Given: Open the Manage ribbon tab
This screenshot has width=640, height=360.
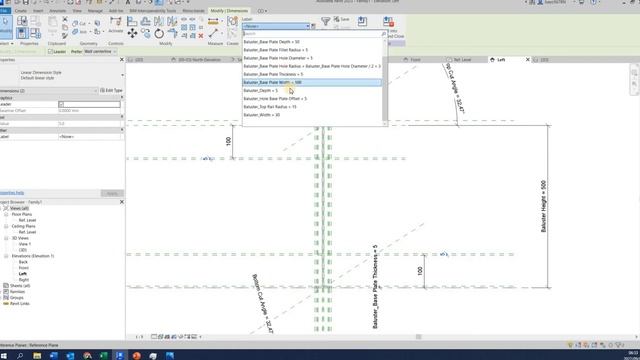Looking at the screenshot, I should point(95,11).
